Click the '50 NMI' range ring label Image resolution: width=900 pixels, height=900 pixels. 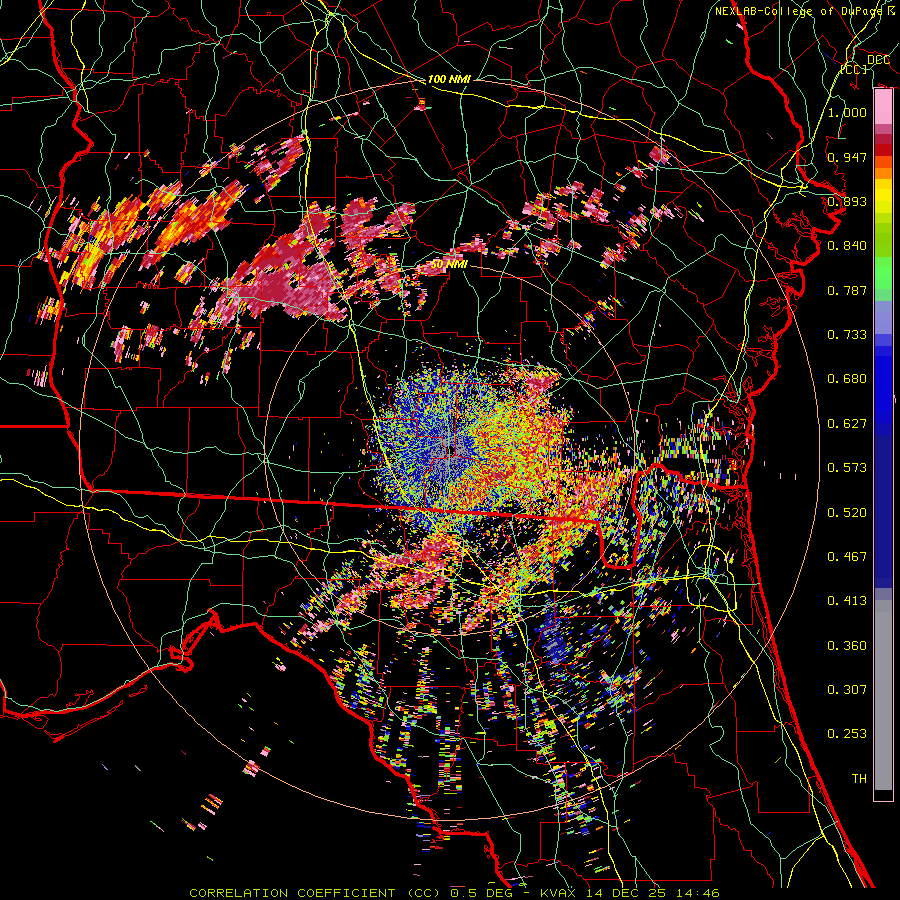449,265
